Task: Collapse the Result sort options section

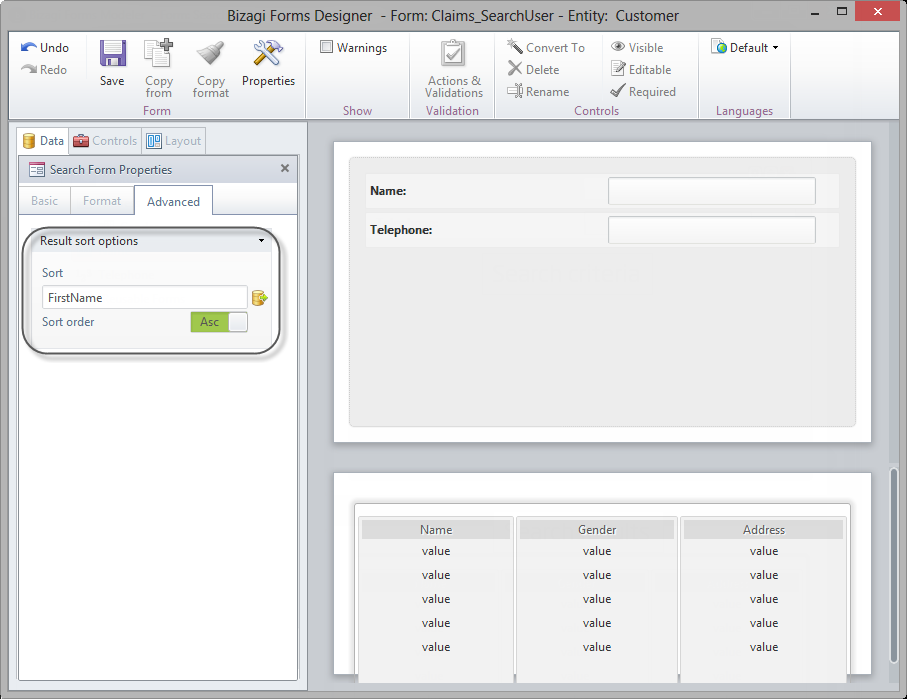Action: [x=261, y=241]
